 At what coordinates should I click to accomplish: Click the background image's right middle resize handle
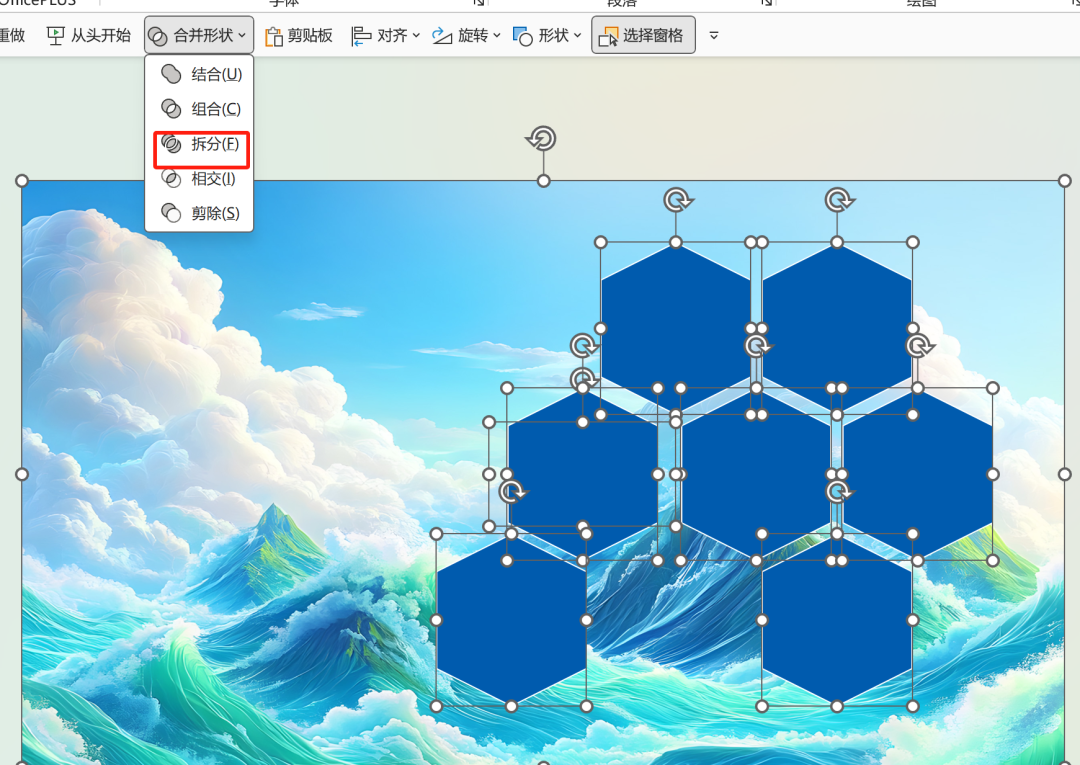pos(1065,474)
